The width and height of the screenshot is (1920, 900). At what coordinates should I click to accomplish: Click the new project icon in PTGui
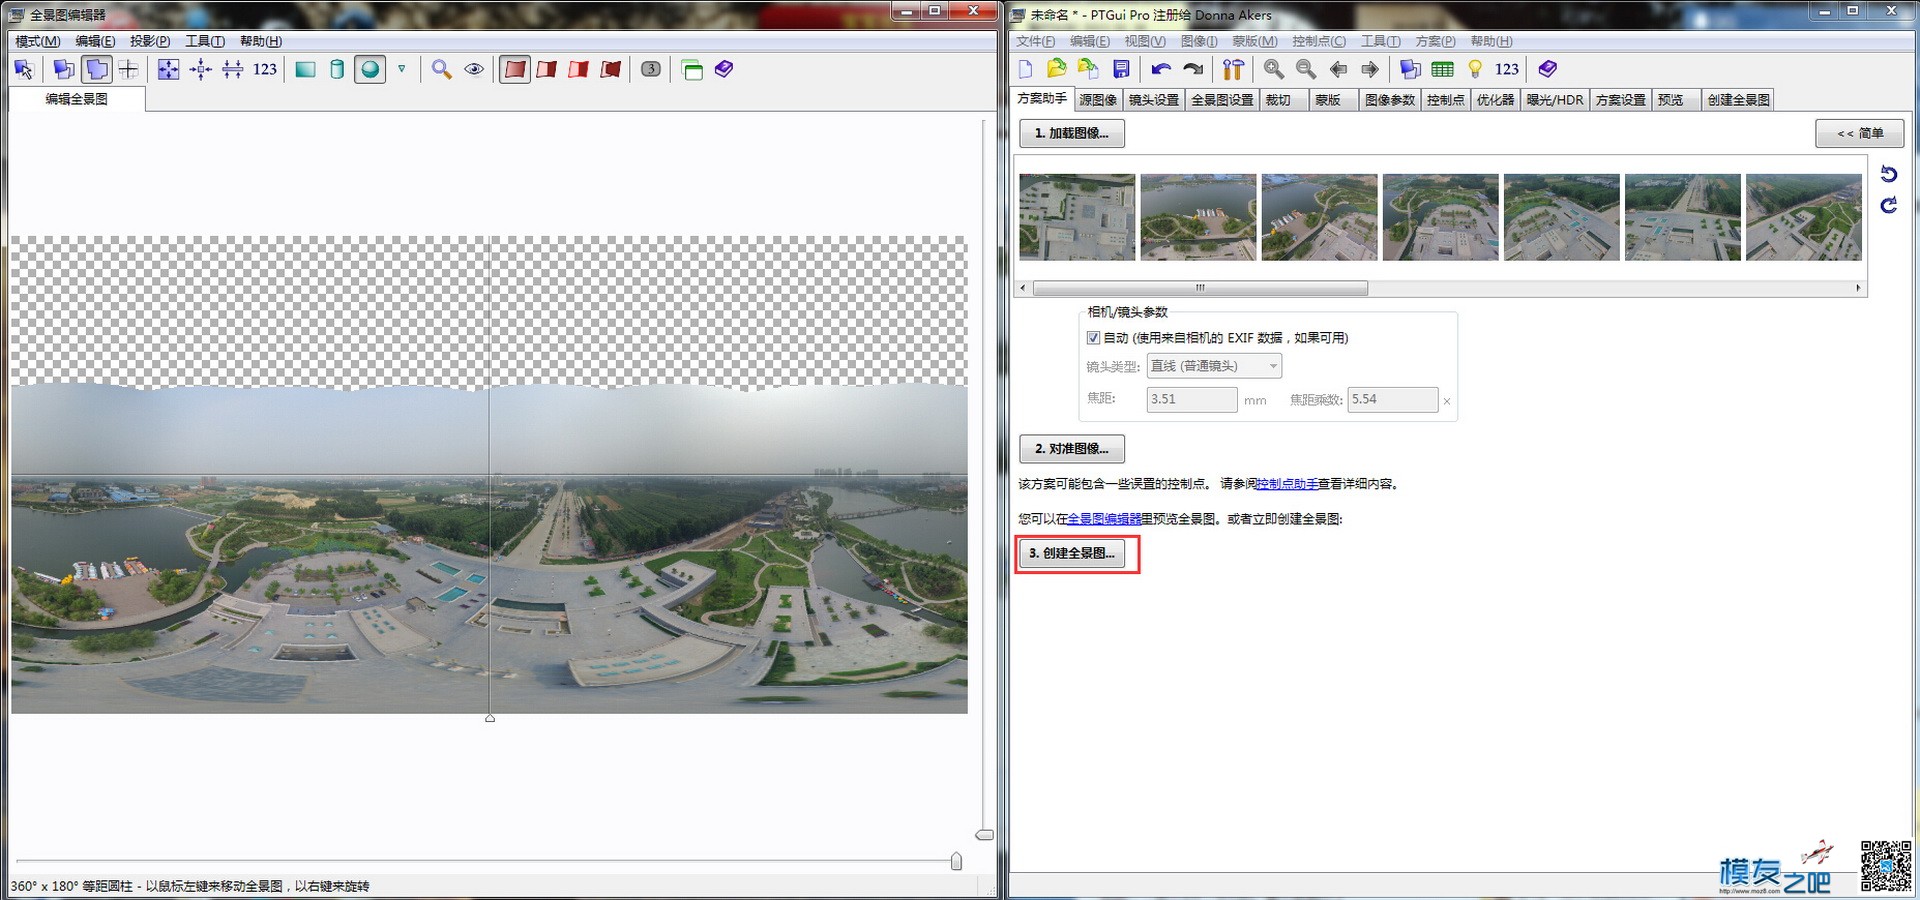pos(1025,69)
